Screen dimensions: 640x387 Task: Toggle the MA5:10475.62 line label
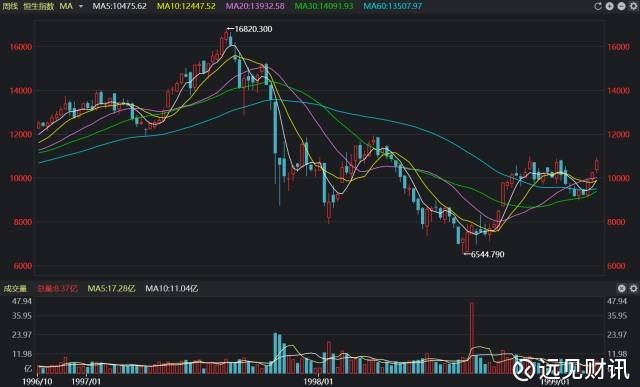120,6
